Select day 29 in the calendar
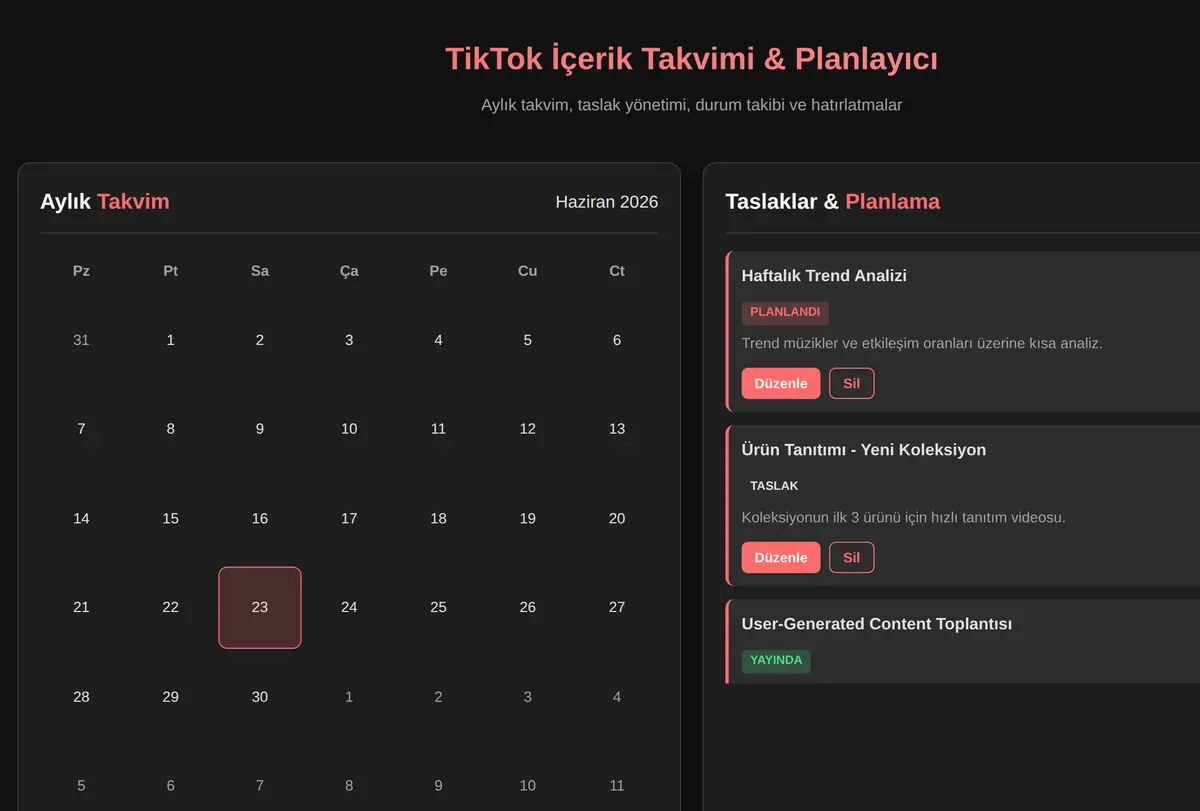Screen dimensions: 1200x811 (171, 697)
